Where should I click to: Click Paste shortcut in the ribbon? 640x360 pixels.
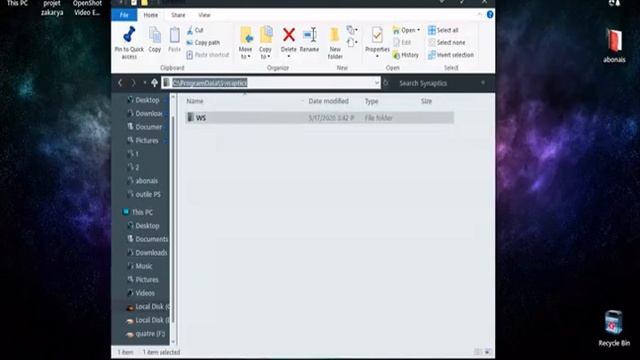[208, 55]
